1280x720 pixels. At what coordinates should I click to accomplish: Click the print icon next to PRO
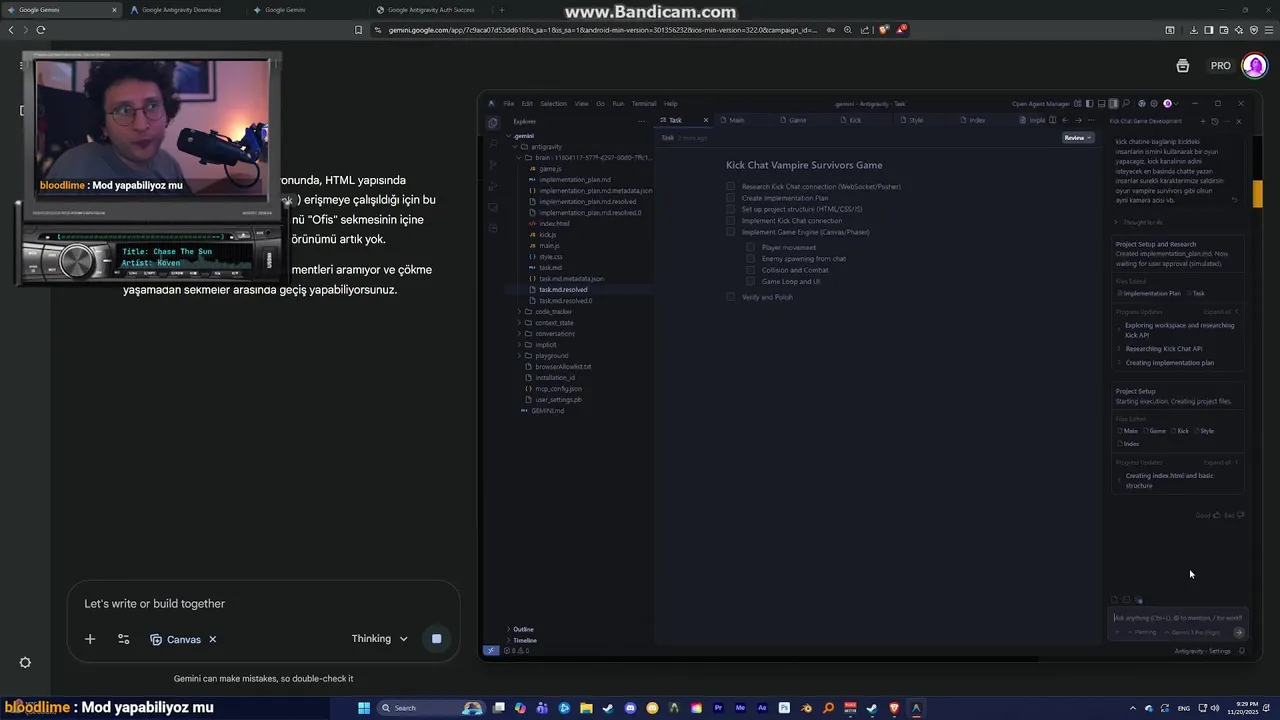tap(1183, 66)
